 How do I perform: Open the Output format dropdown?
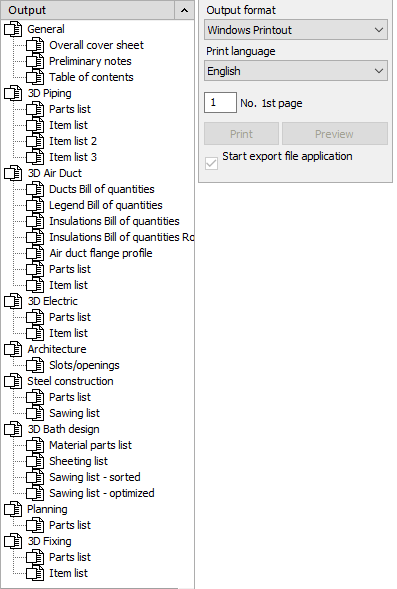(x=296, y=30)
